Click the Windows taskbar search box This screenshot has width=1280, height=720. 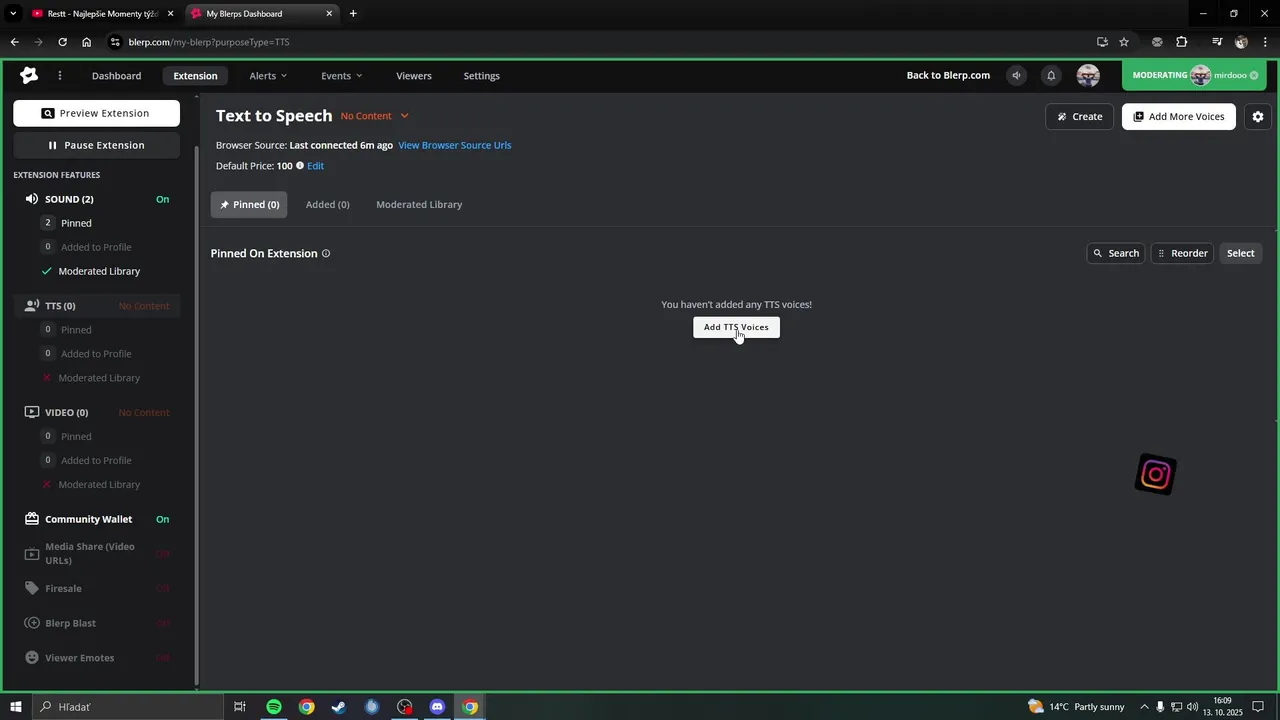point(128,707)
